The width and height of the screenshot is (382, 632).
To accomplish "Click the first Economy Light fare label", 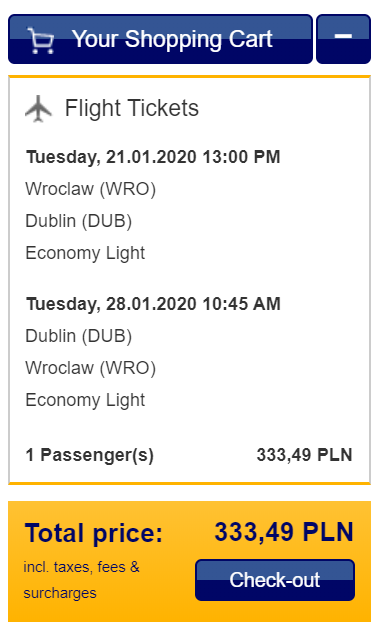I will point(85,253).
